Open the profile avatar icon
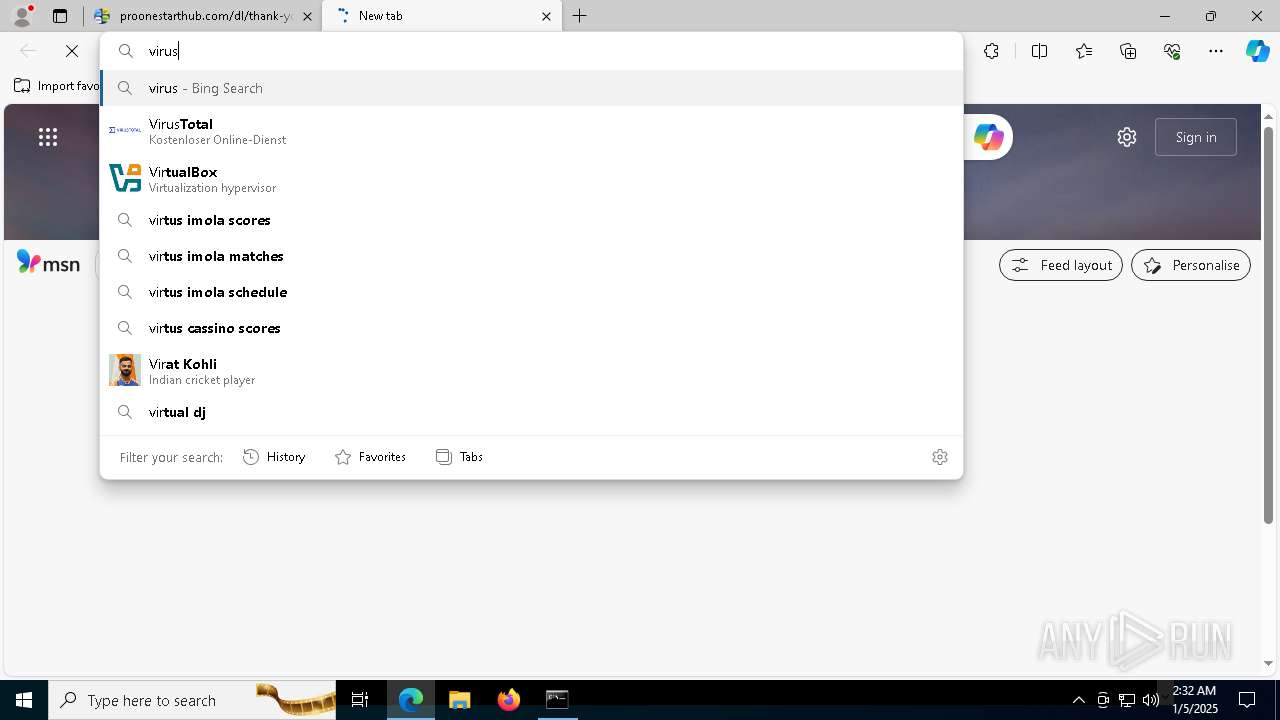 tap(22, 16)
